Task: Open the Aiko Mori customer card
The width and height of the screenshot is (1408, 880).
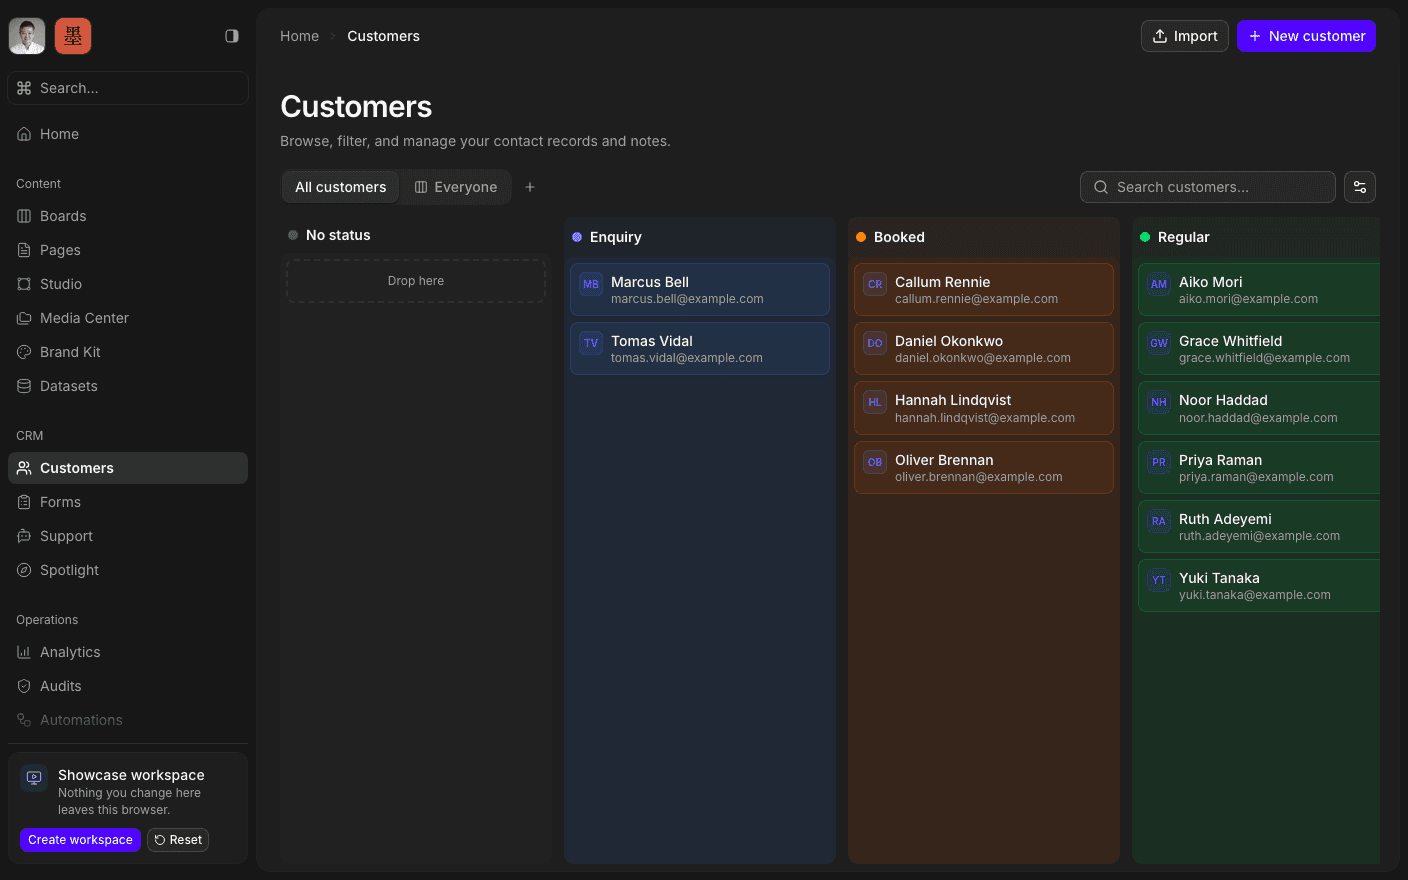Action: pos(1259,290)
